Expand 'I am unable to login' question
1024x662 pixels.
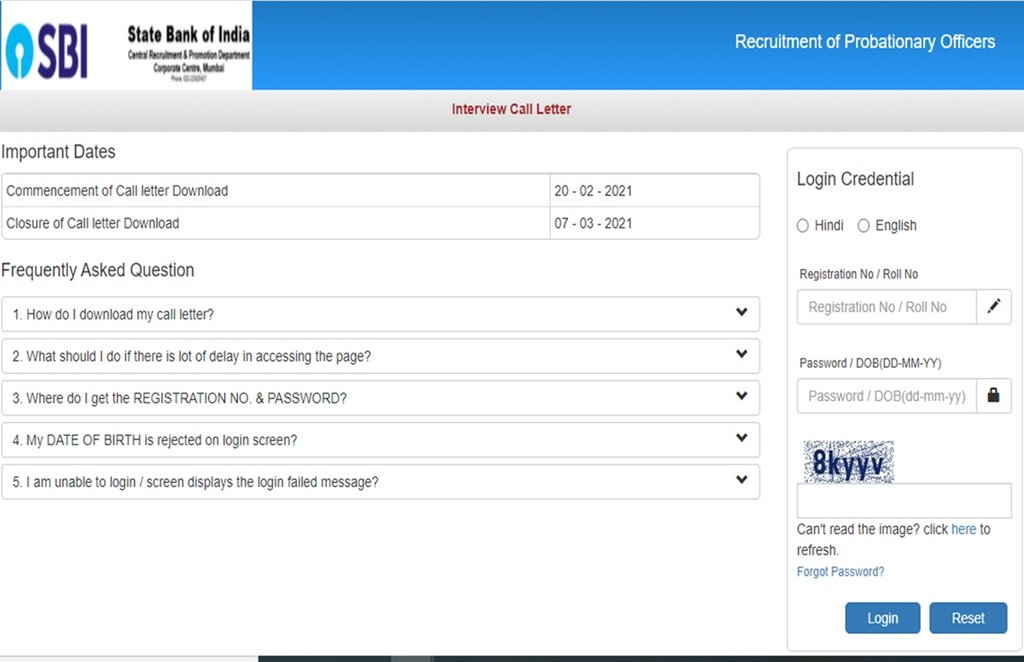[380, 482]
